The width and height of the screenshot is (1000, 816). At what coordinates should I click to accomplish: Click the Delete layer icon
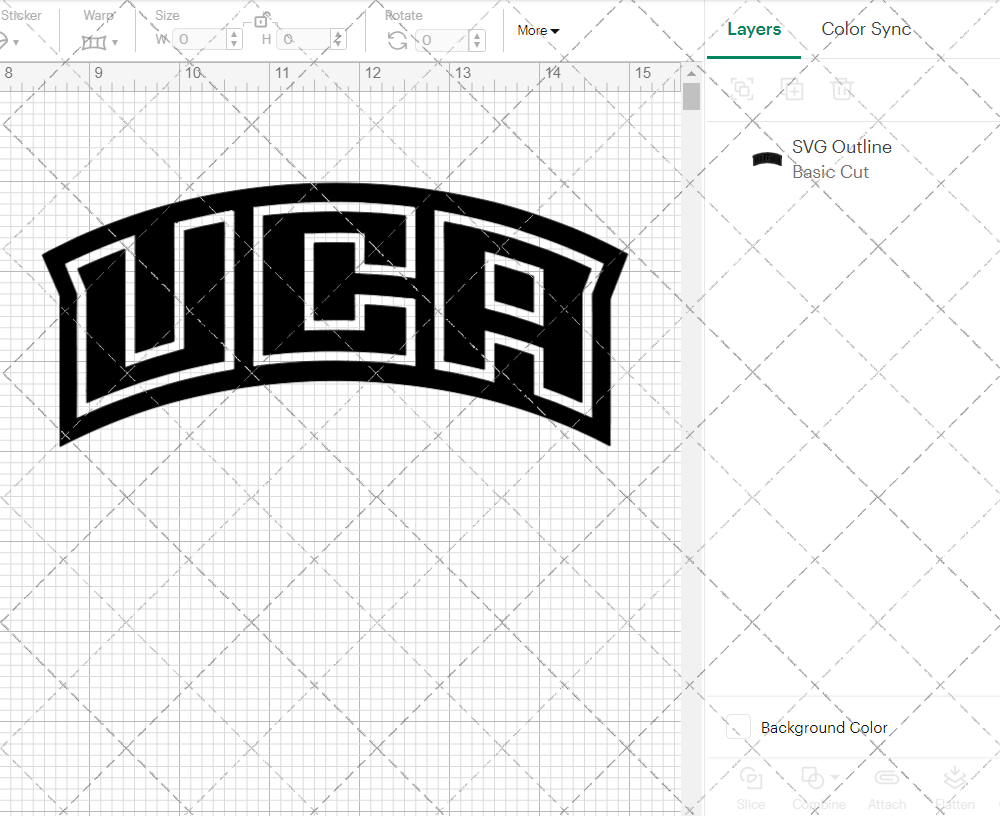click(842, 89)
